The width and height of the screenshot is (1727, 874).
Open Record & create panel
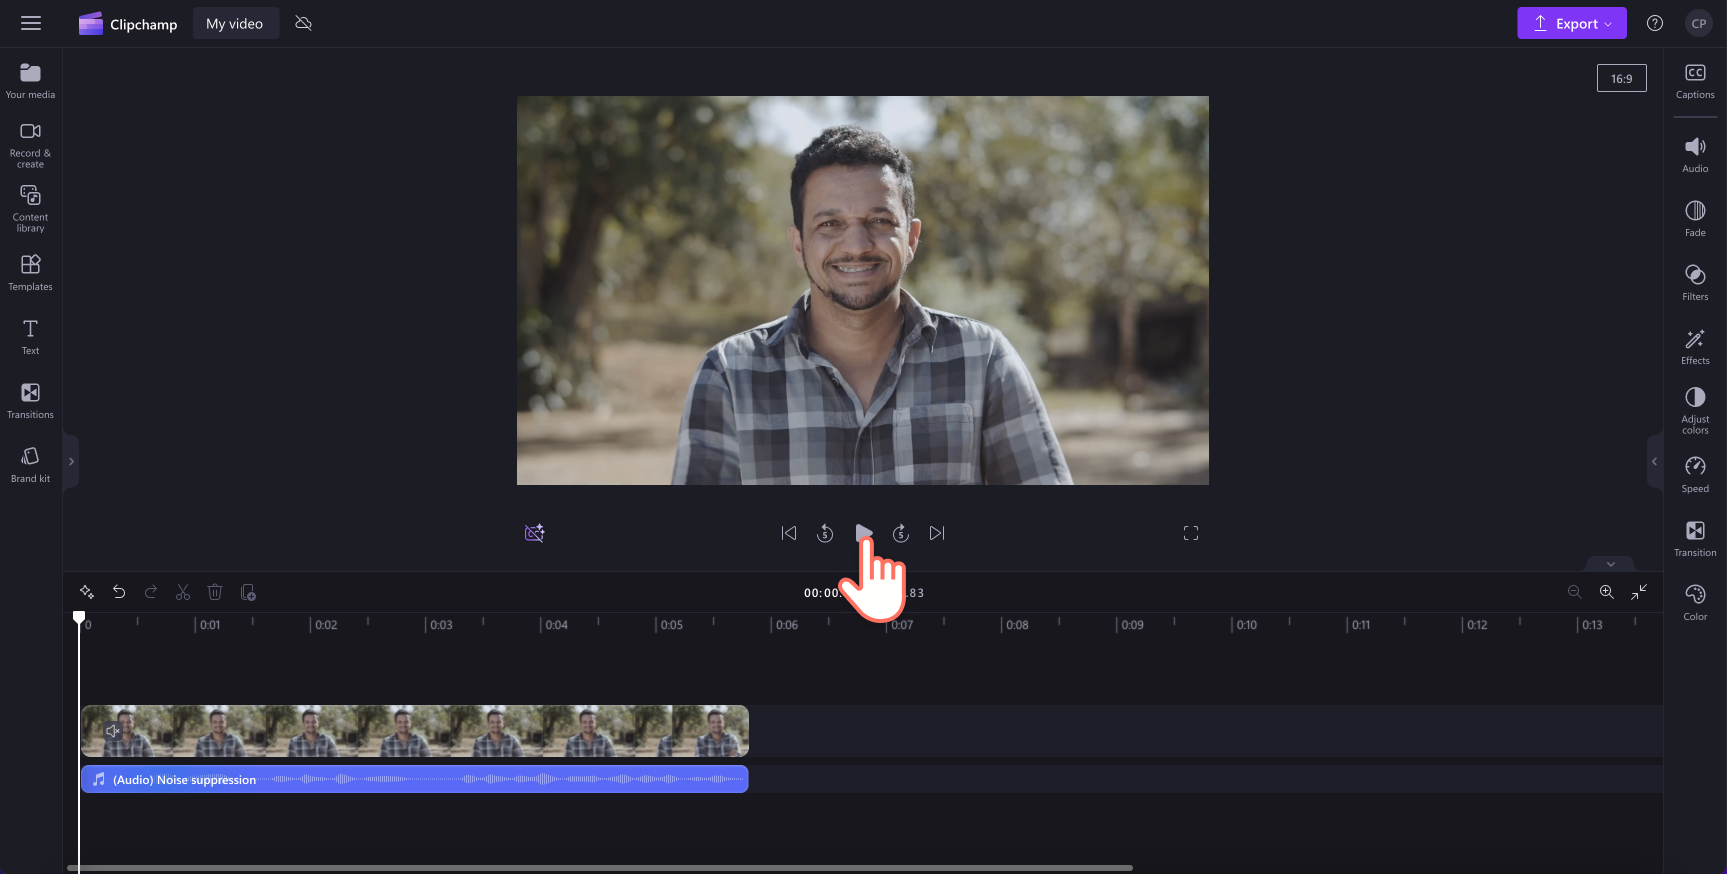click(31, 145)
